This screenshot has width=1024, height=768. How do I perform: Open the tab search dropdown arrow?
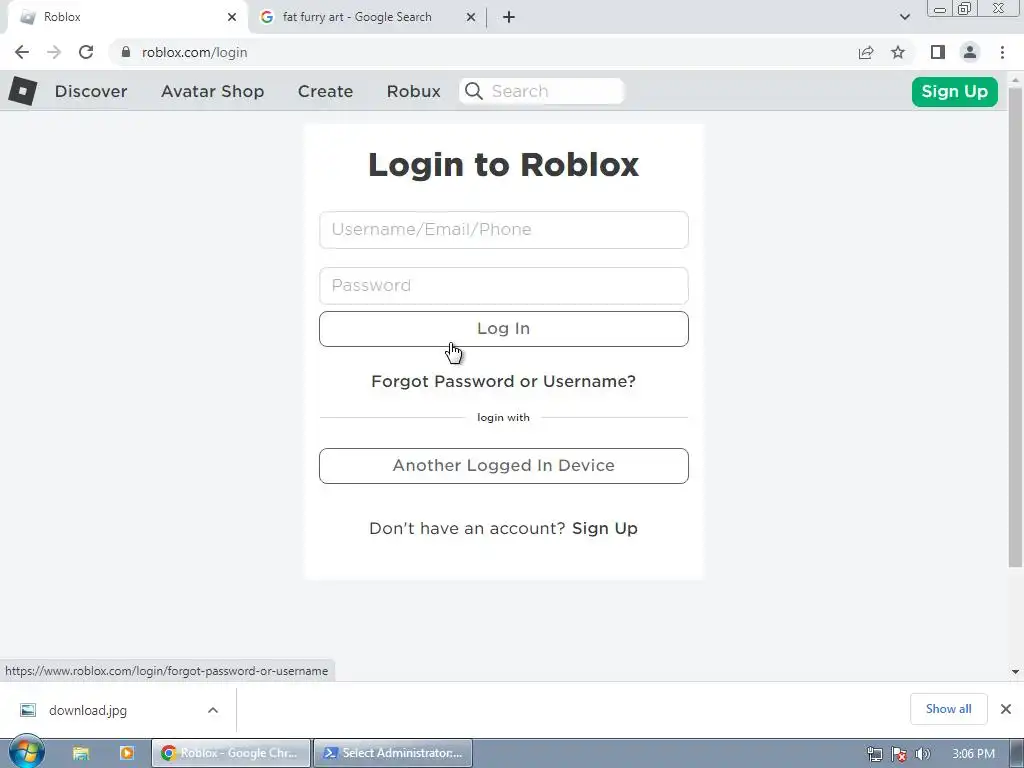[904, 17]
